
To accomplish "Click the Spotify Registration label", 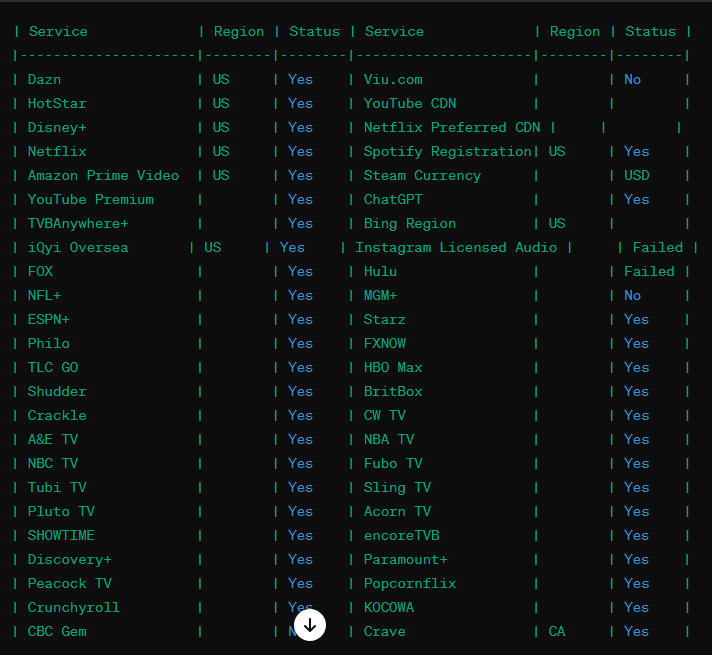I will (x=447, y=152).
